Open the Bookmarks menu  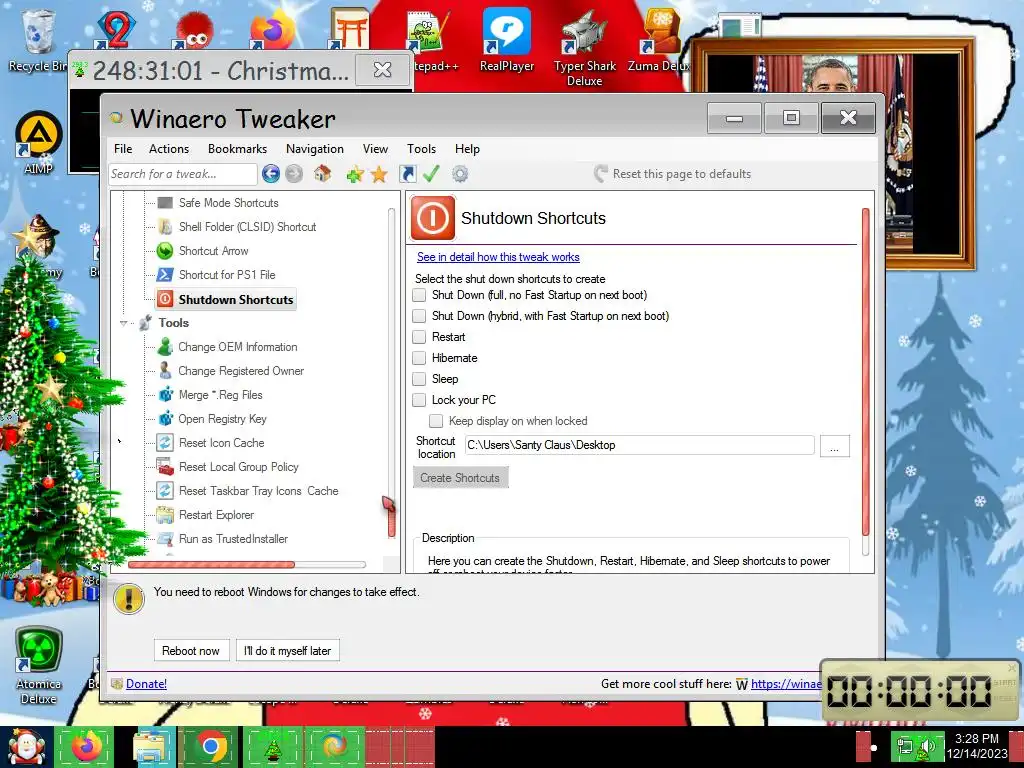[238, 149]
